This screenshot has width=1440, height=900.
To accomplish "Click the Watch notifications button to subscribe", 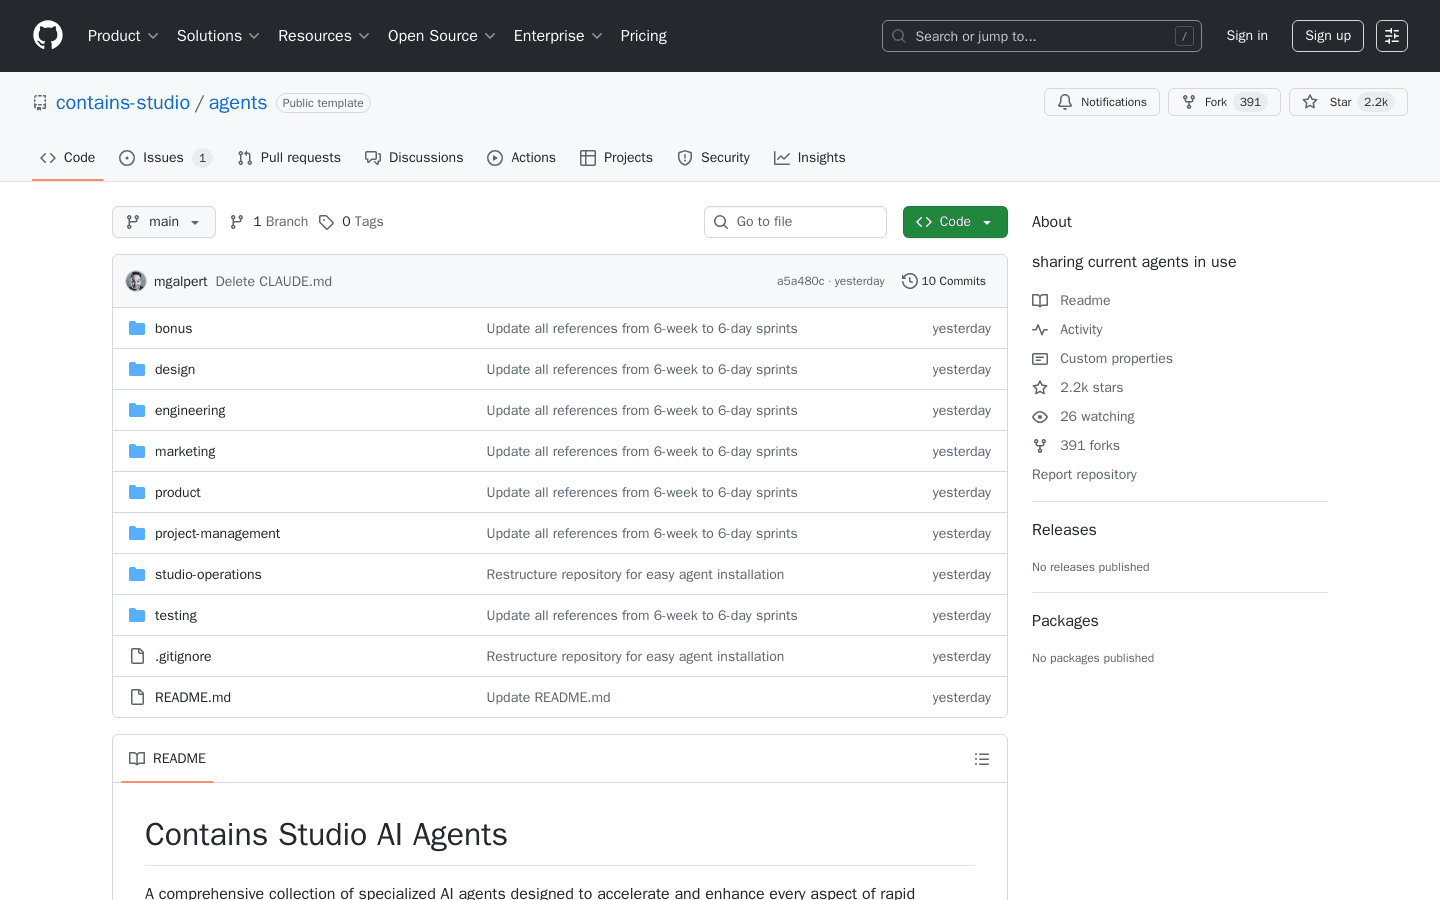I will click(x=1101, y=101).
